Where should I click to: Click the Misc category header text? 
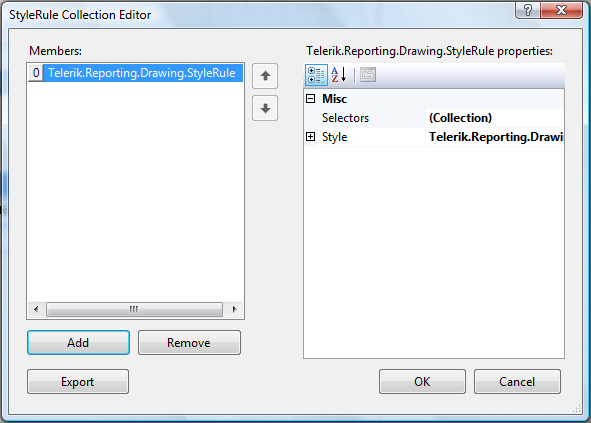click(x=334, y=99)
